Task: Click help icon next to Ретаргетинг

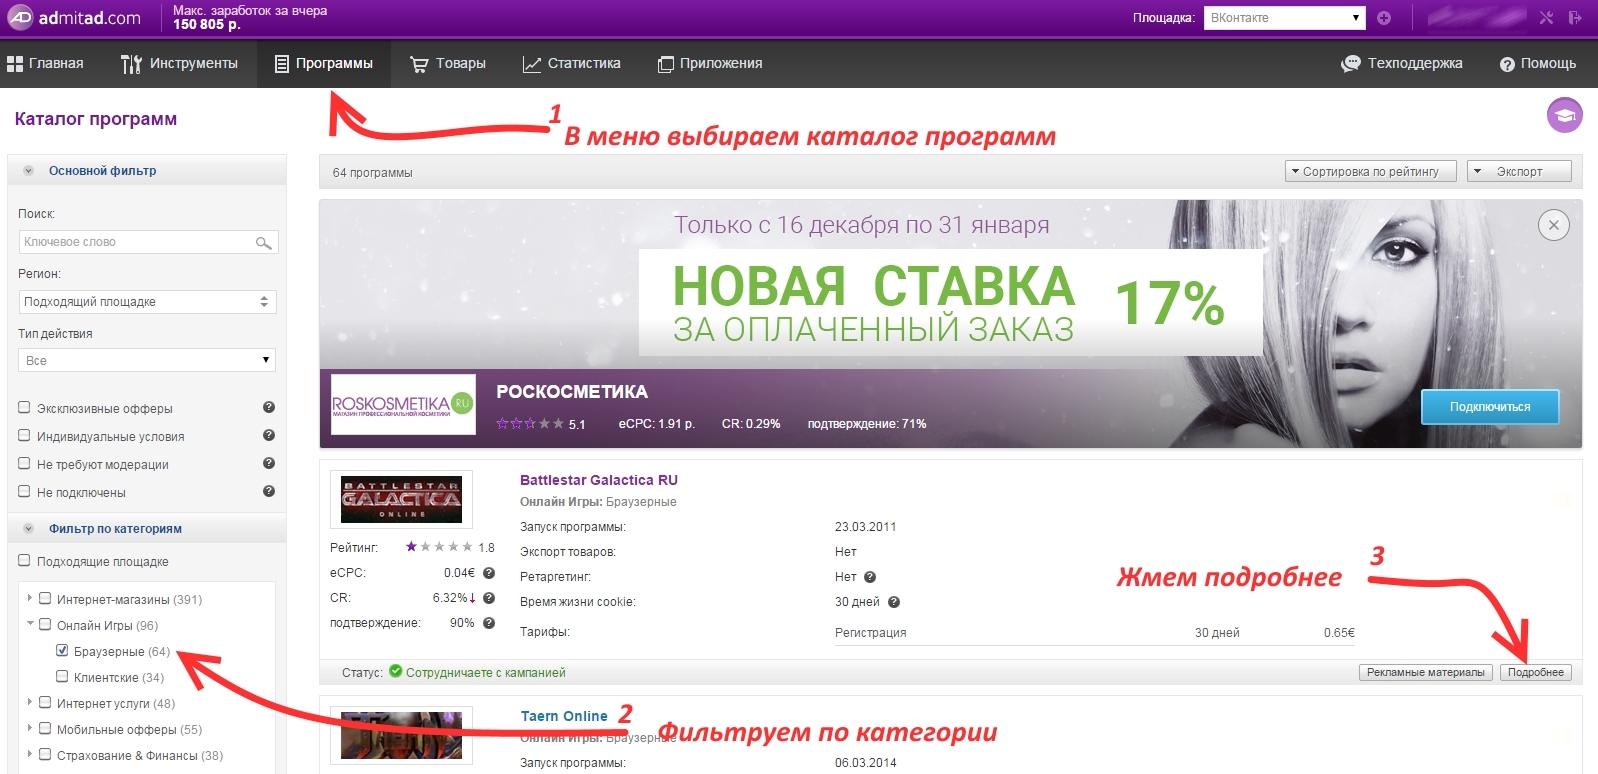Action: pos(870,577)
